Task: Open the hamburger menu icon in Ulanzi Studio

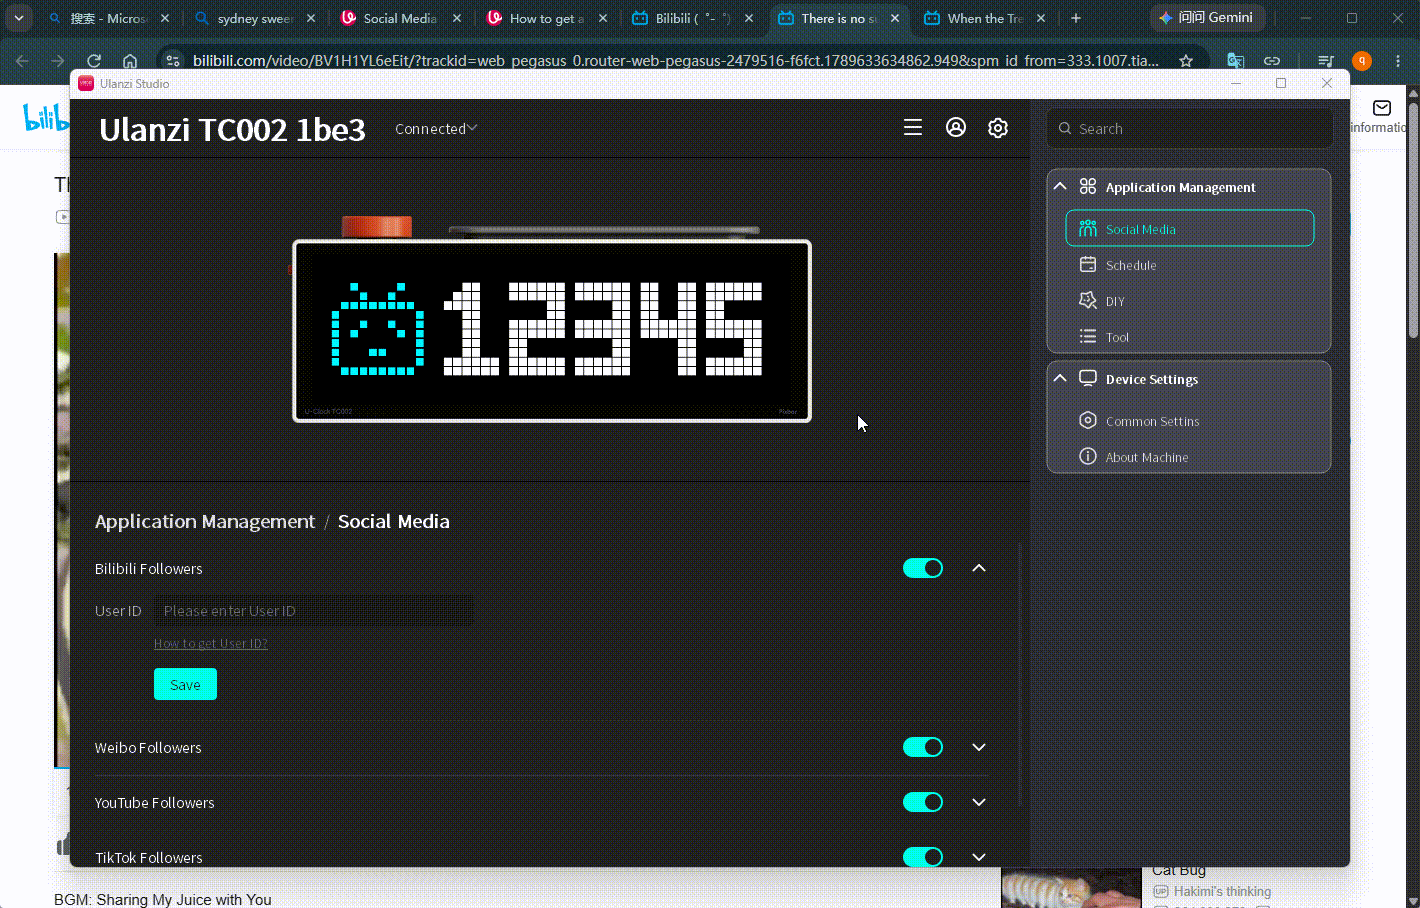Action: pos(913,128)
